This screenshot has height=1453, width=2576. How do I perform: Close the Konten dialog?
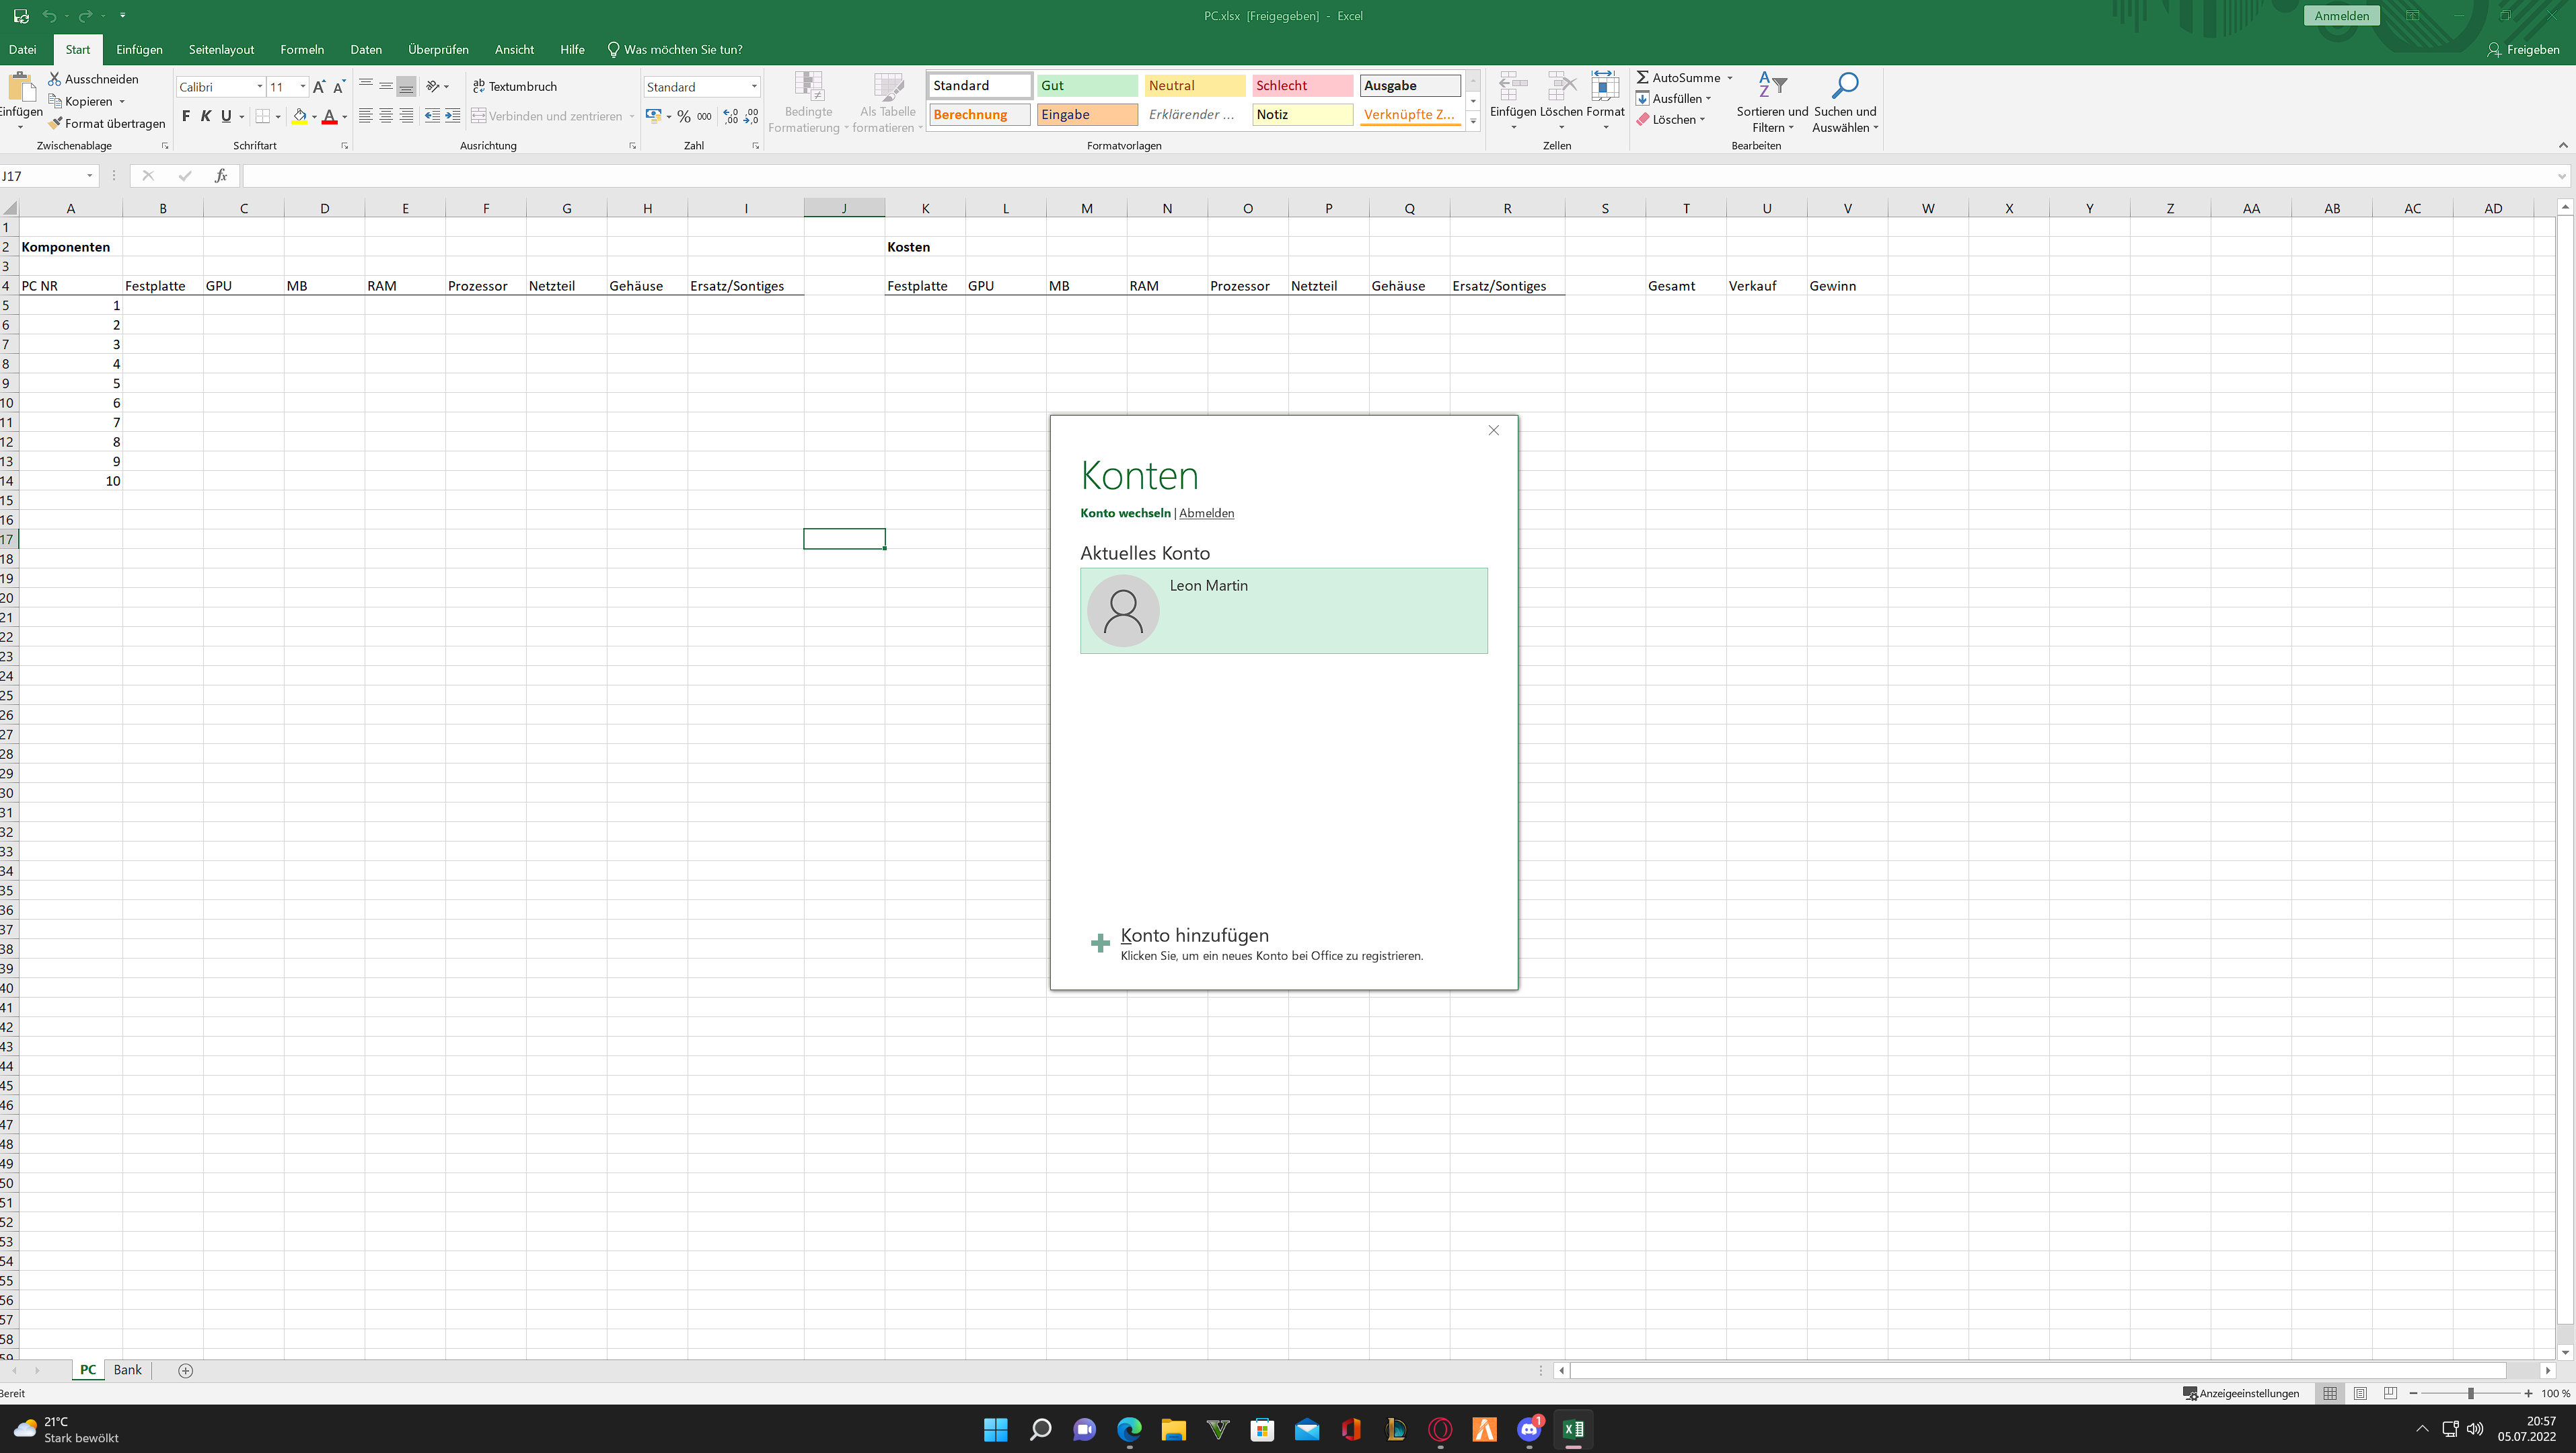[1493, 430]
